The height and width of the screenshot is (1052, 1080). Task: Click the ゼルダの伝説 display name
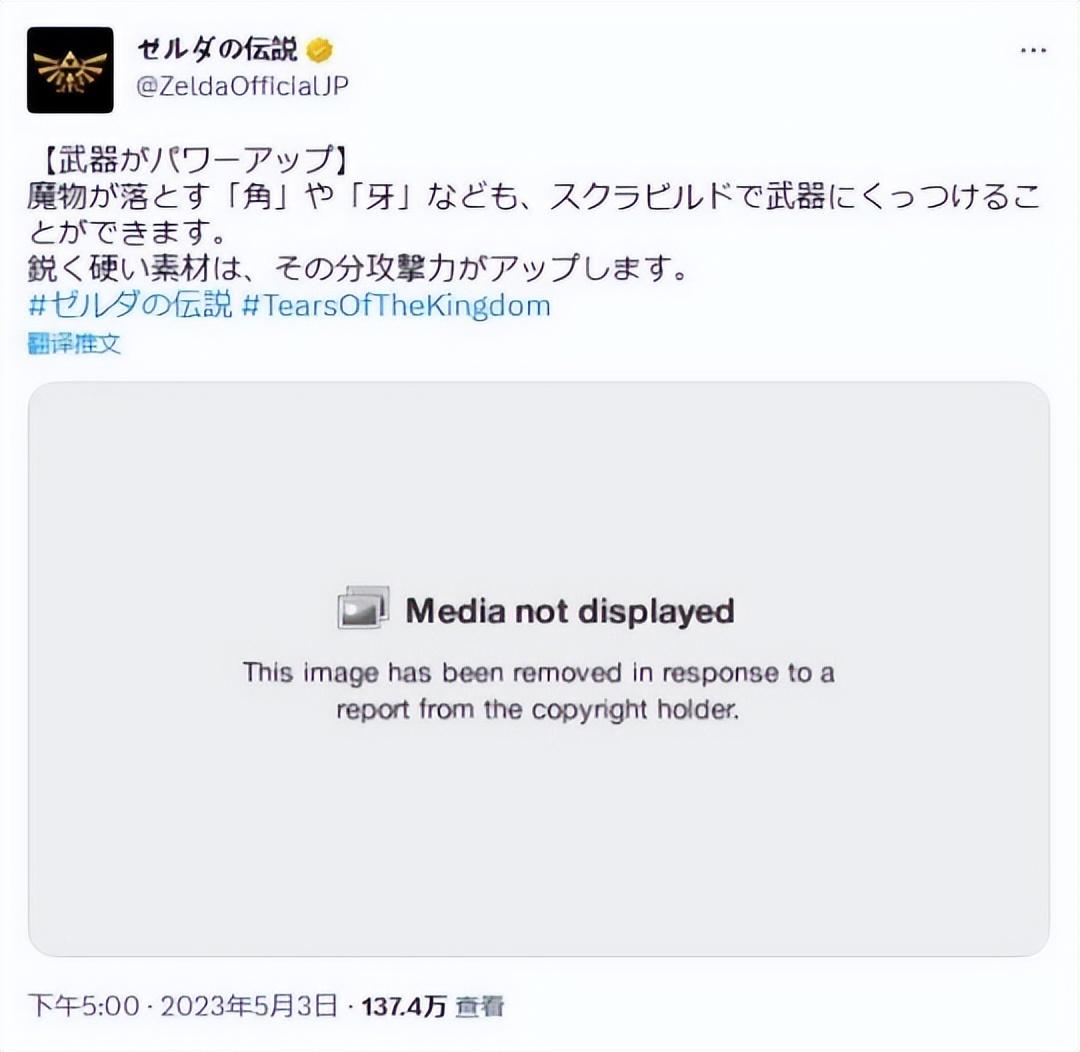pyautogui.click(x=218, y=50)
